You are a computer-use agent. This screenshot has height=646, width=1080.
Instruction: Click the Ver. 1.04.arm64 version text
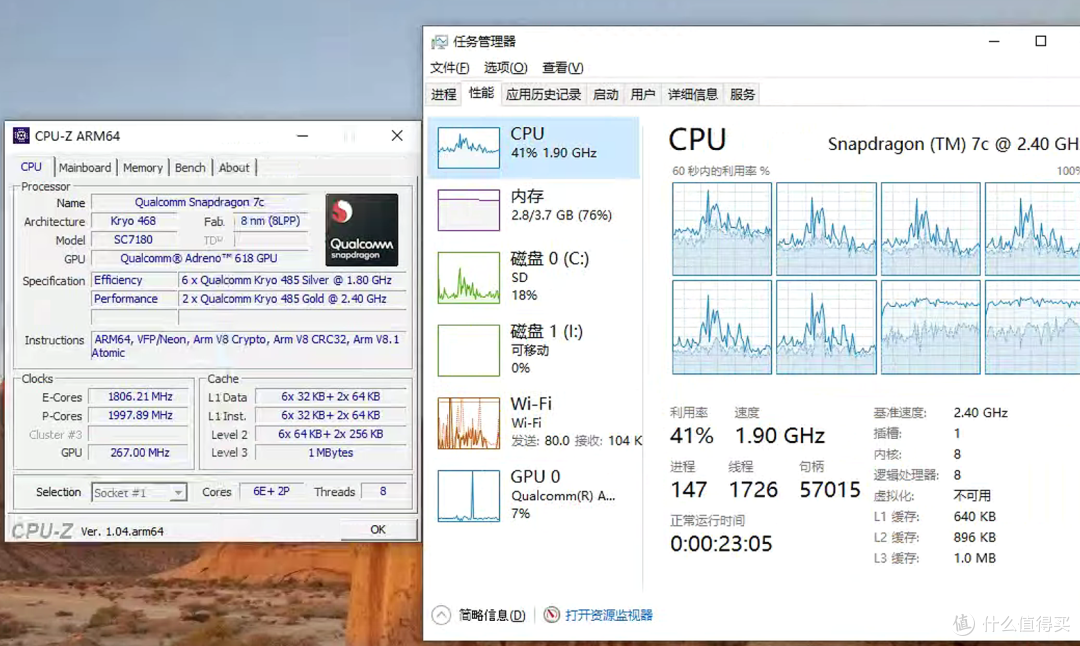(122, 531)
